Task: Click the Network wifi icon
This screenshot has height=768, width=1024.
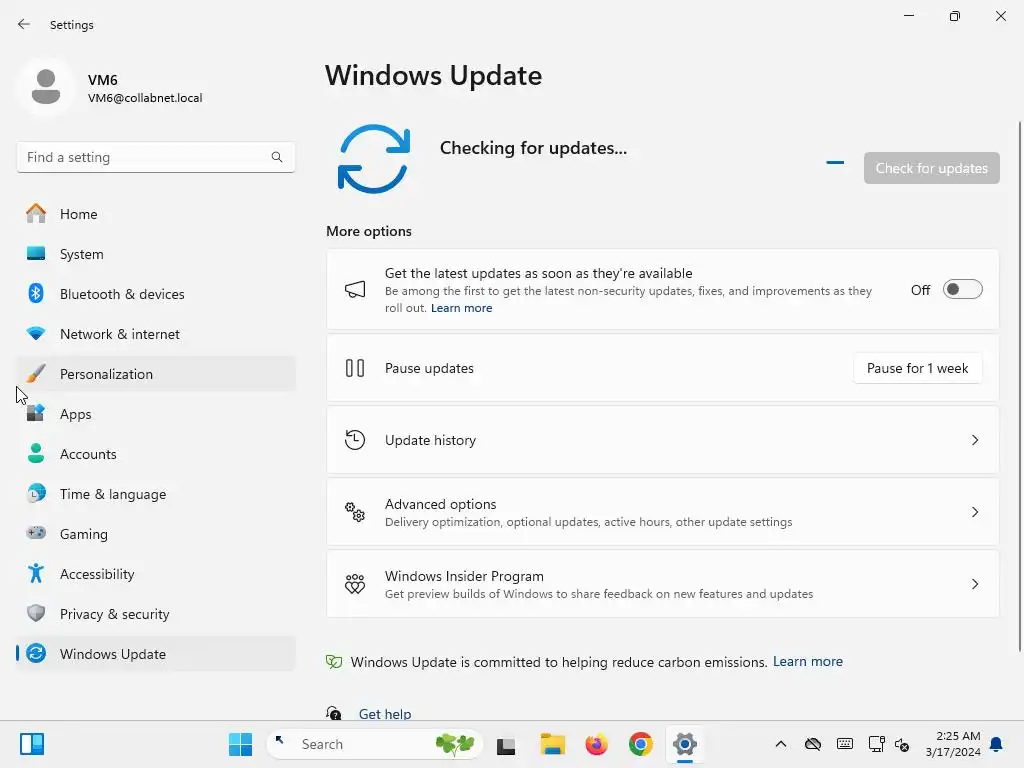Action: (36, 333)
